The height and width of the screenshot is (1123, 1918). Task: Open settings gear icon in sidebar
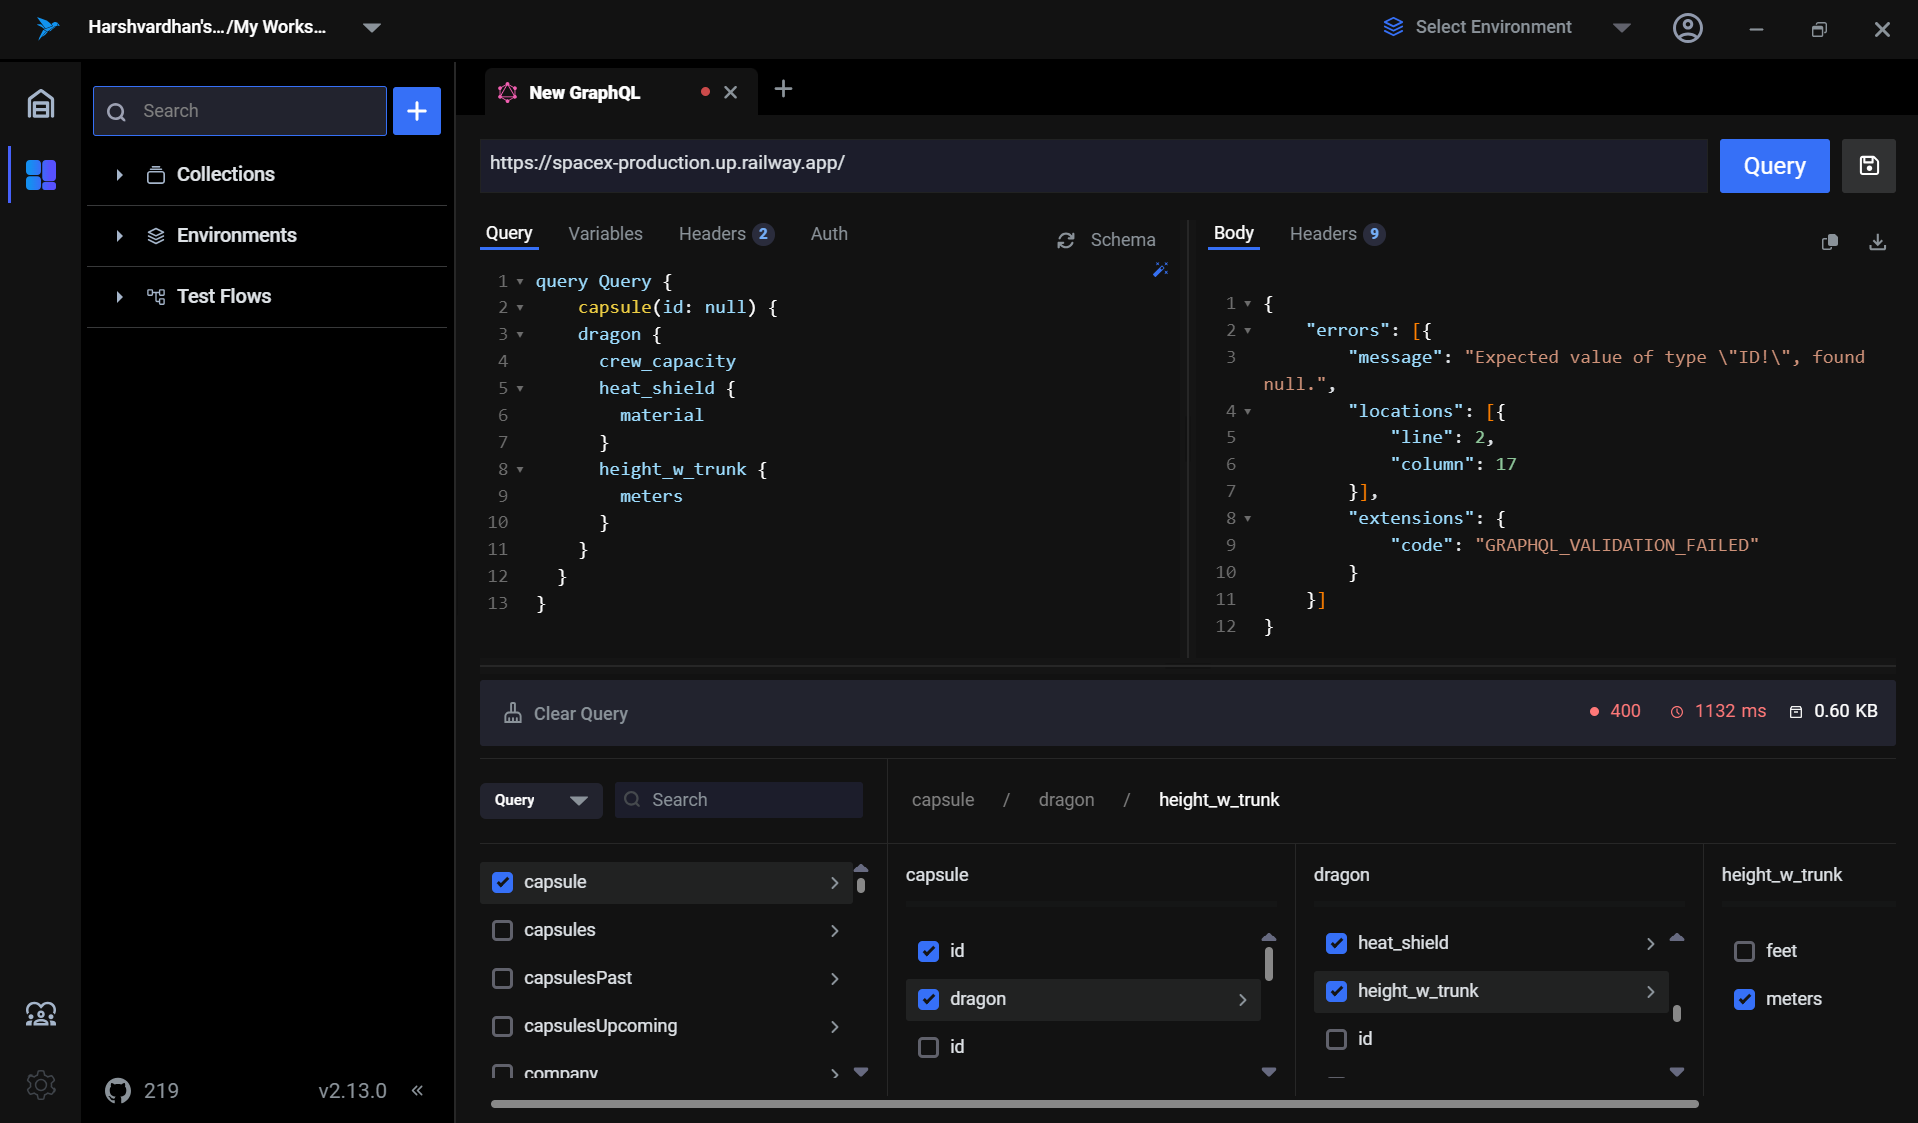(41, 1084)
